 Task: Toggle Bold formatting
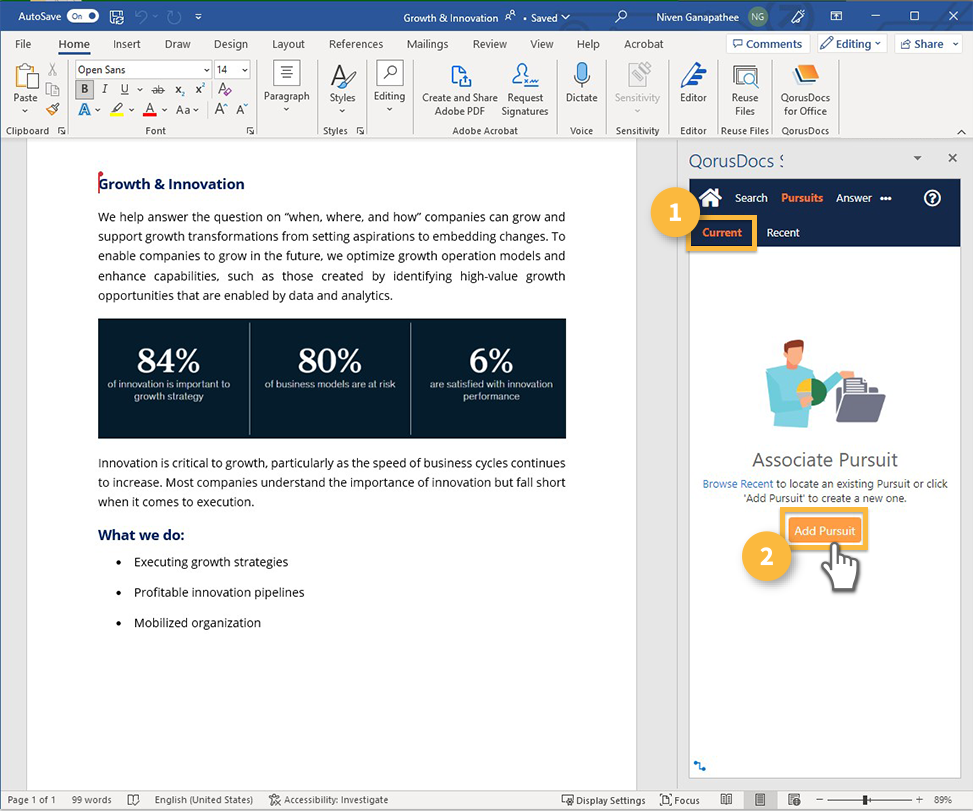coord(84,89)
